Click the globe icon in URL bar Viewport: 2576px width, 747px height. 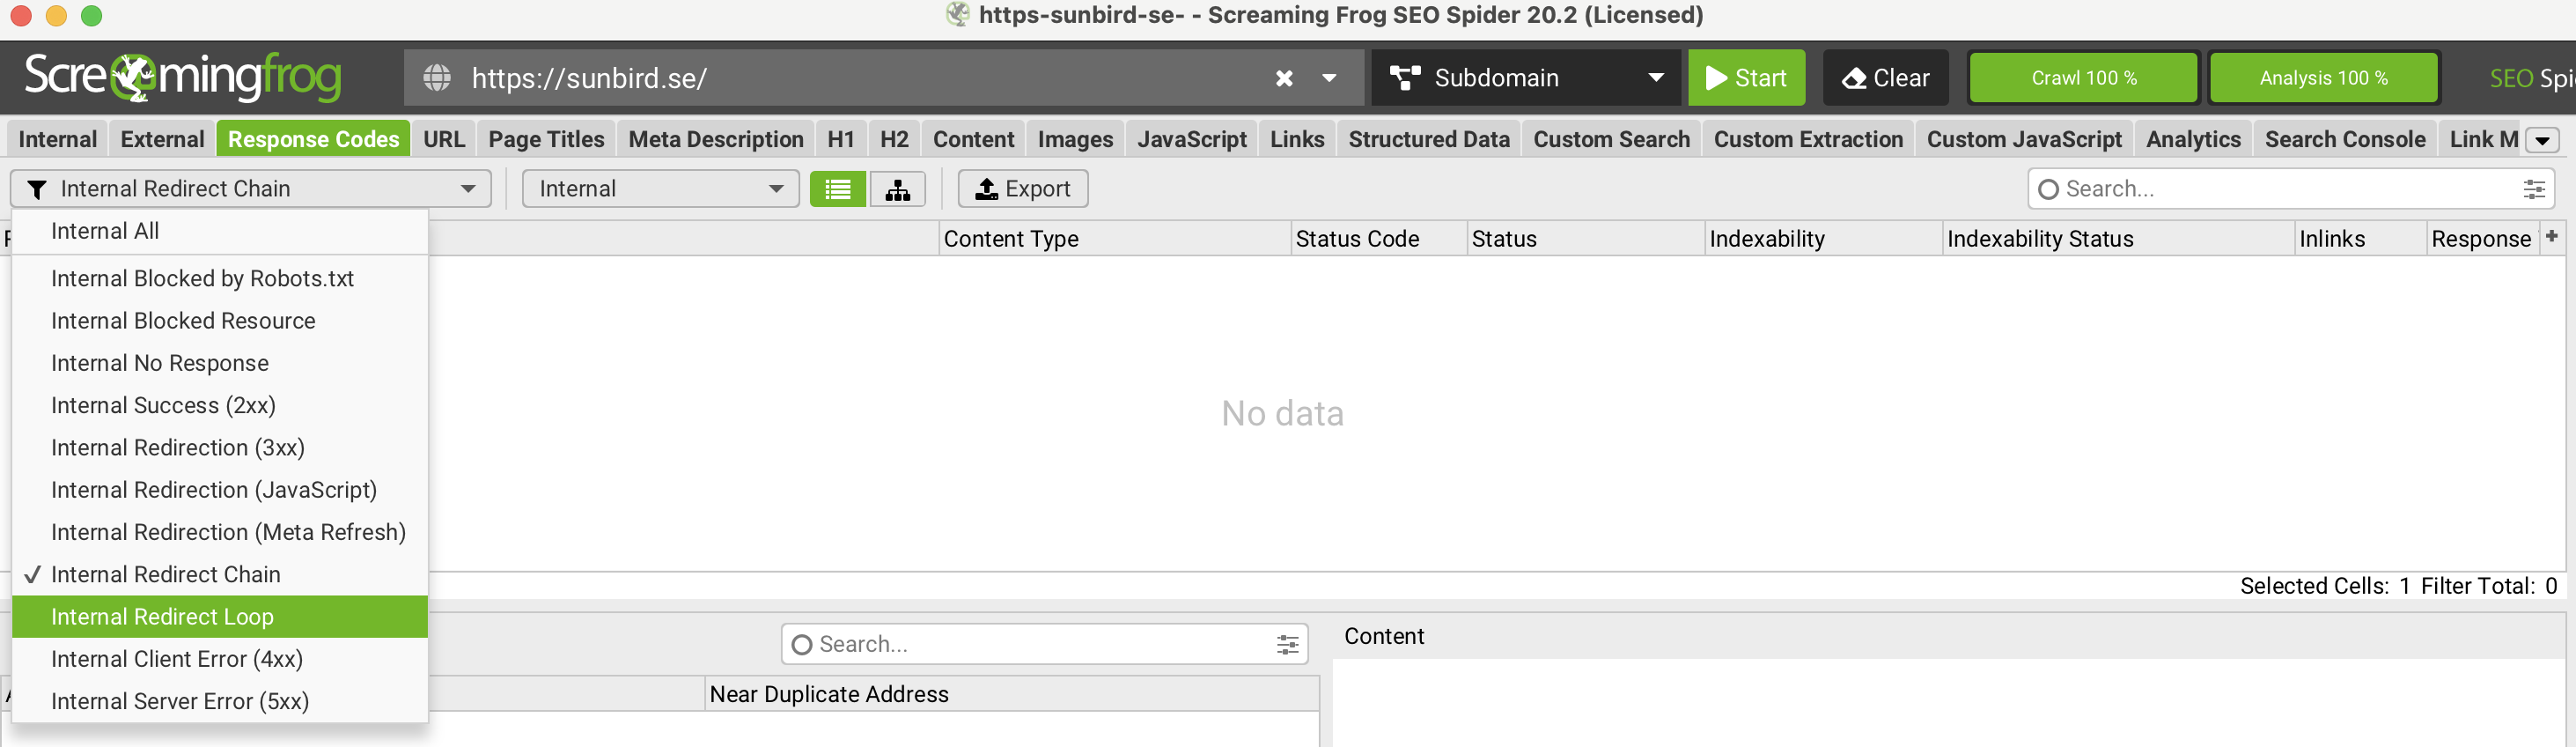[437, 78]
